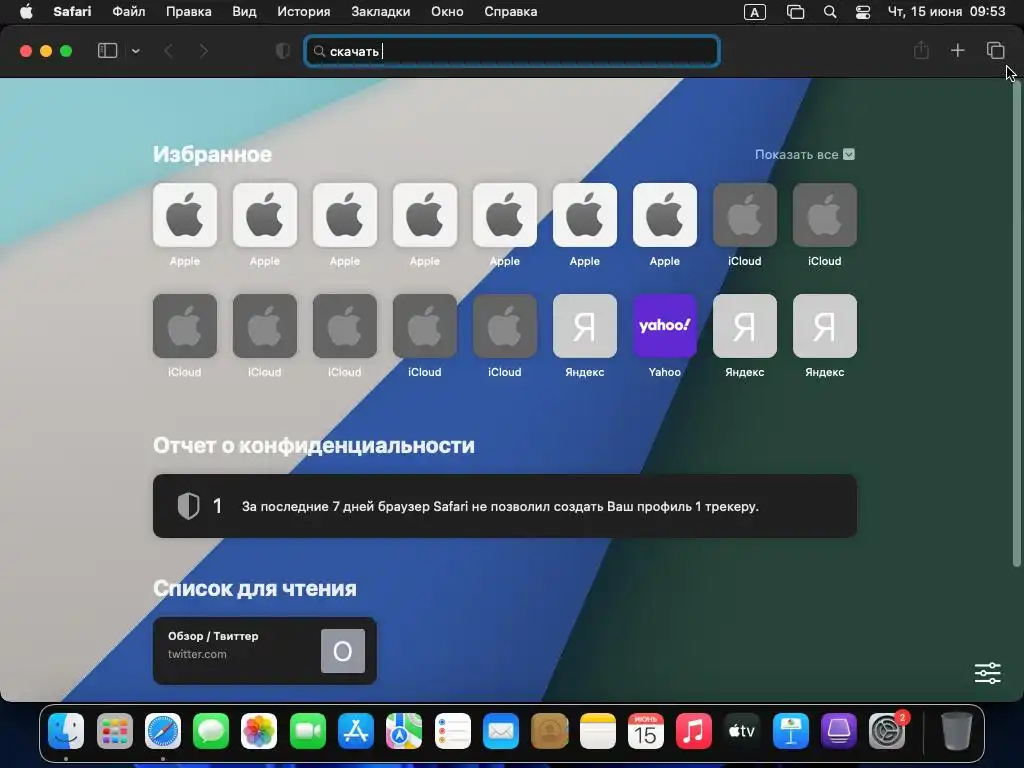1024x768 pixels.
Task: Open the Файл menu
Action: pos(129,12)
